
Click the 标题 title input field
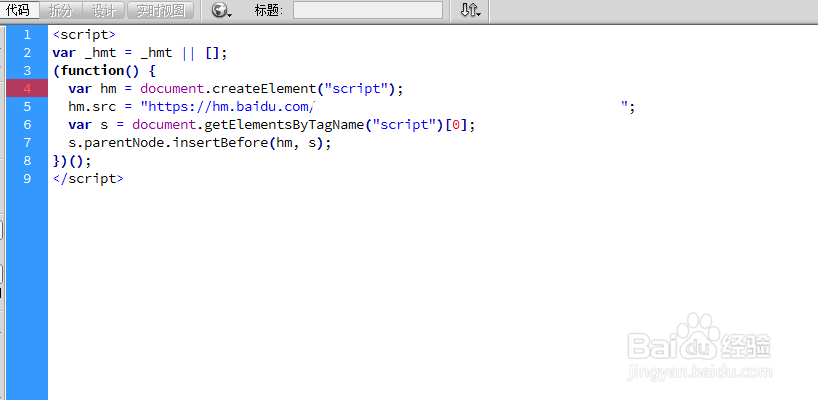point(368,10)
